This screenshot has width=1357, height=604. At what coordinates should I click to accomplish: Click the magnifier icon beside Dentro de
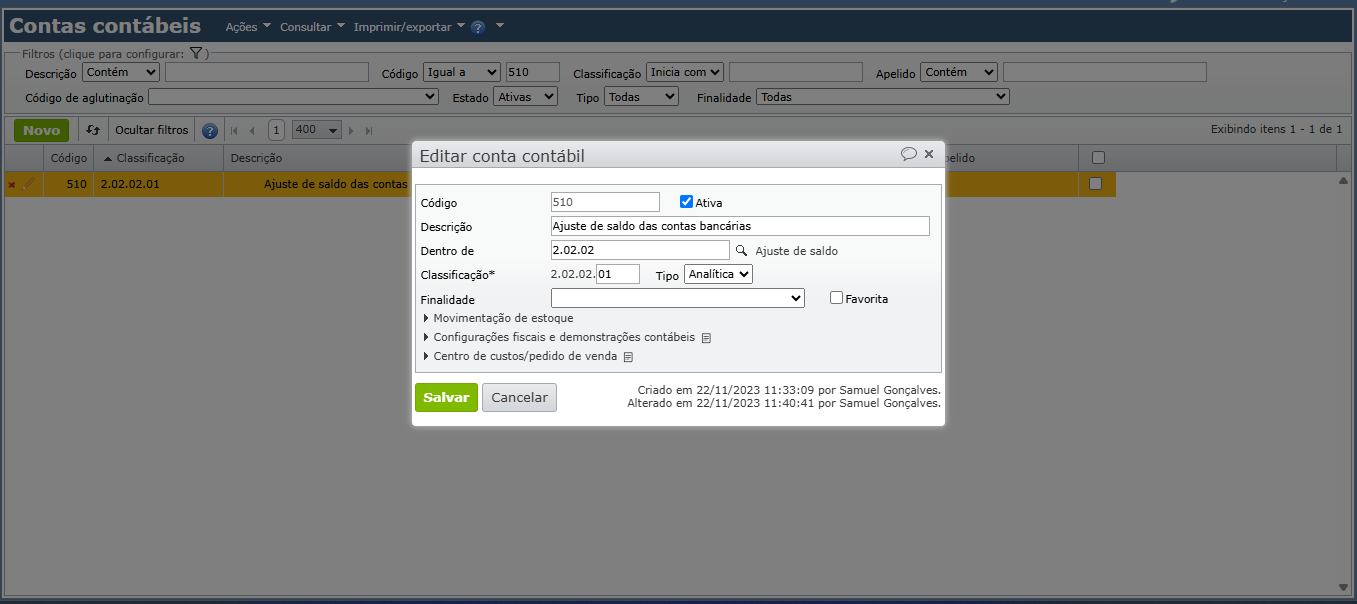742,251
